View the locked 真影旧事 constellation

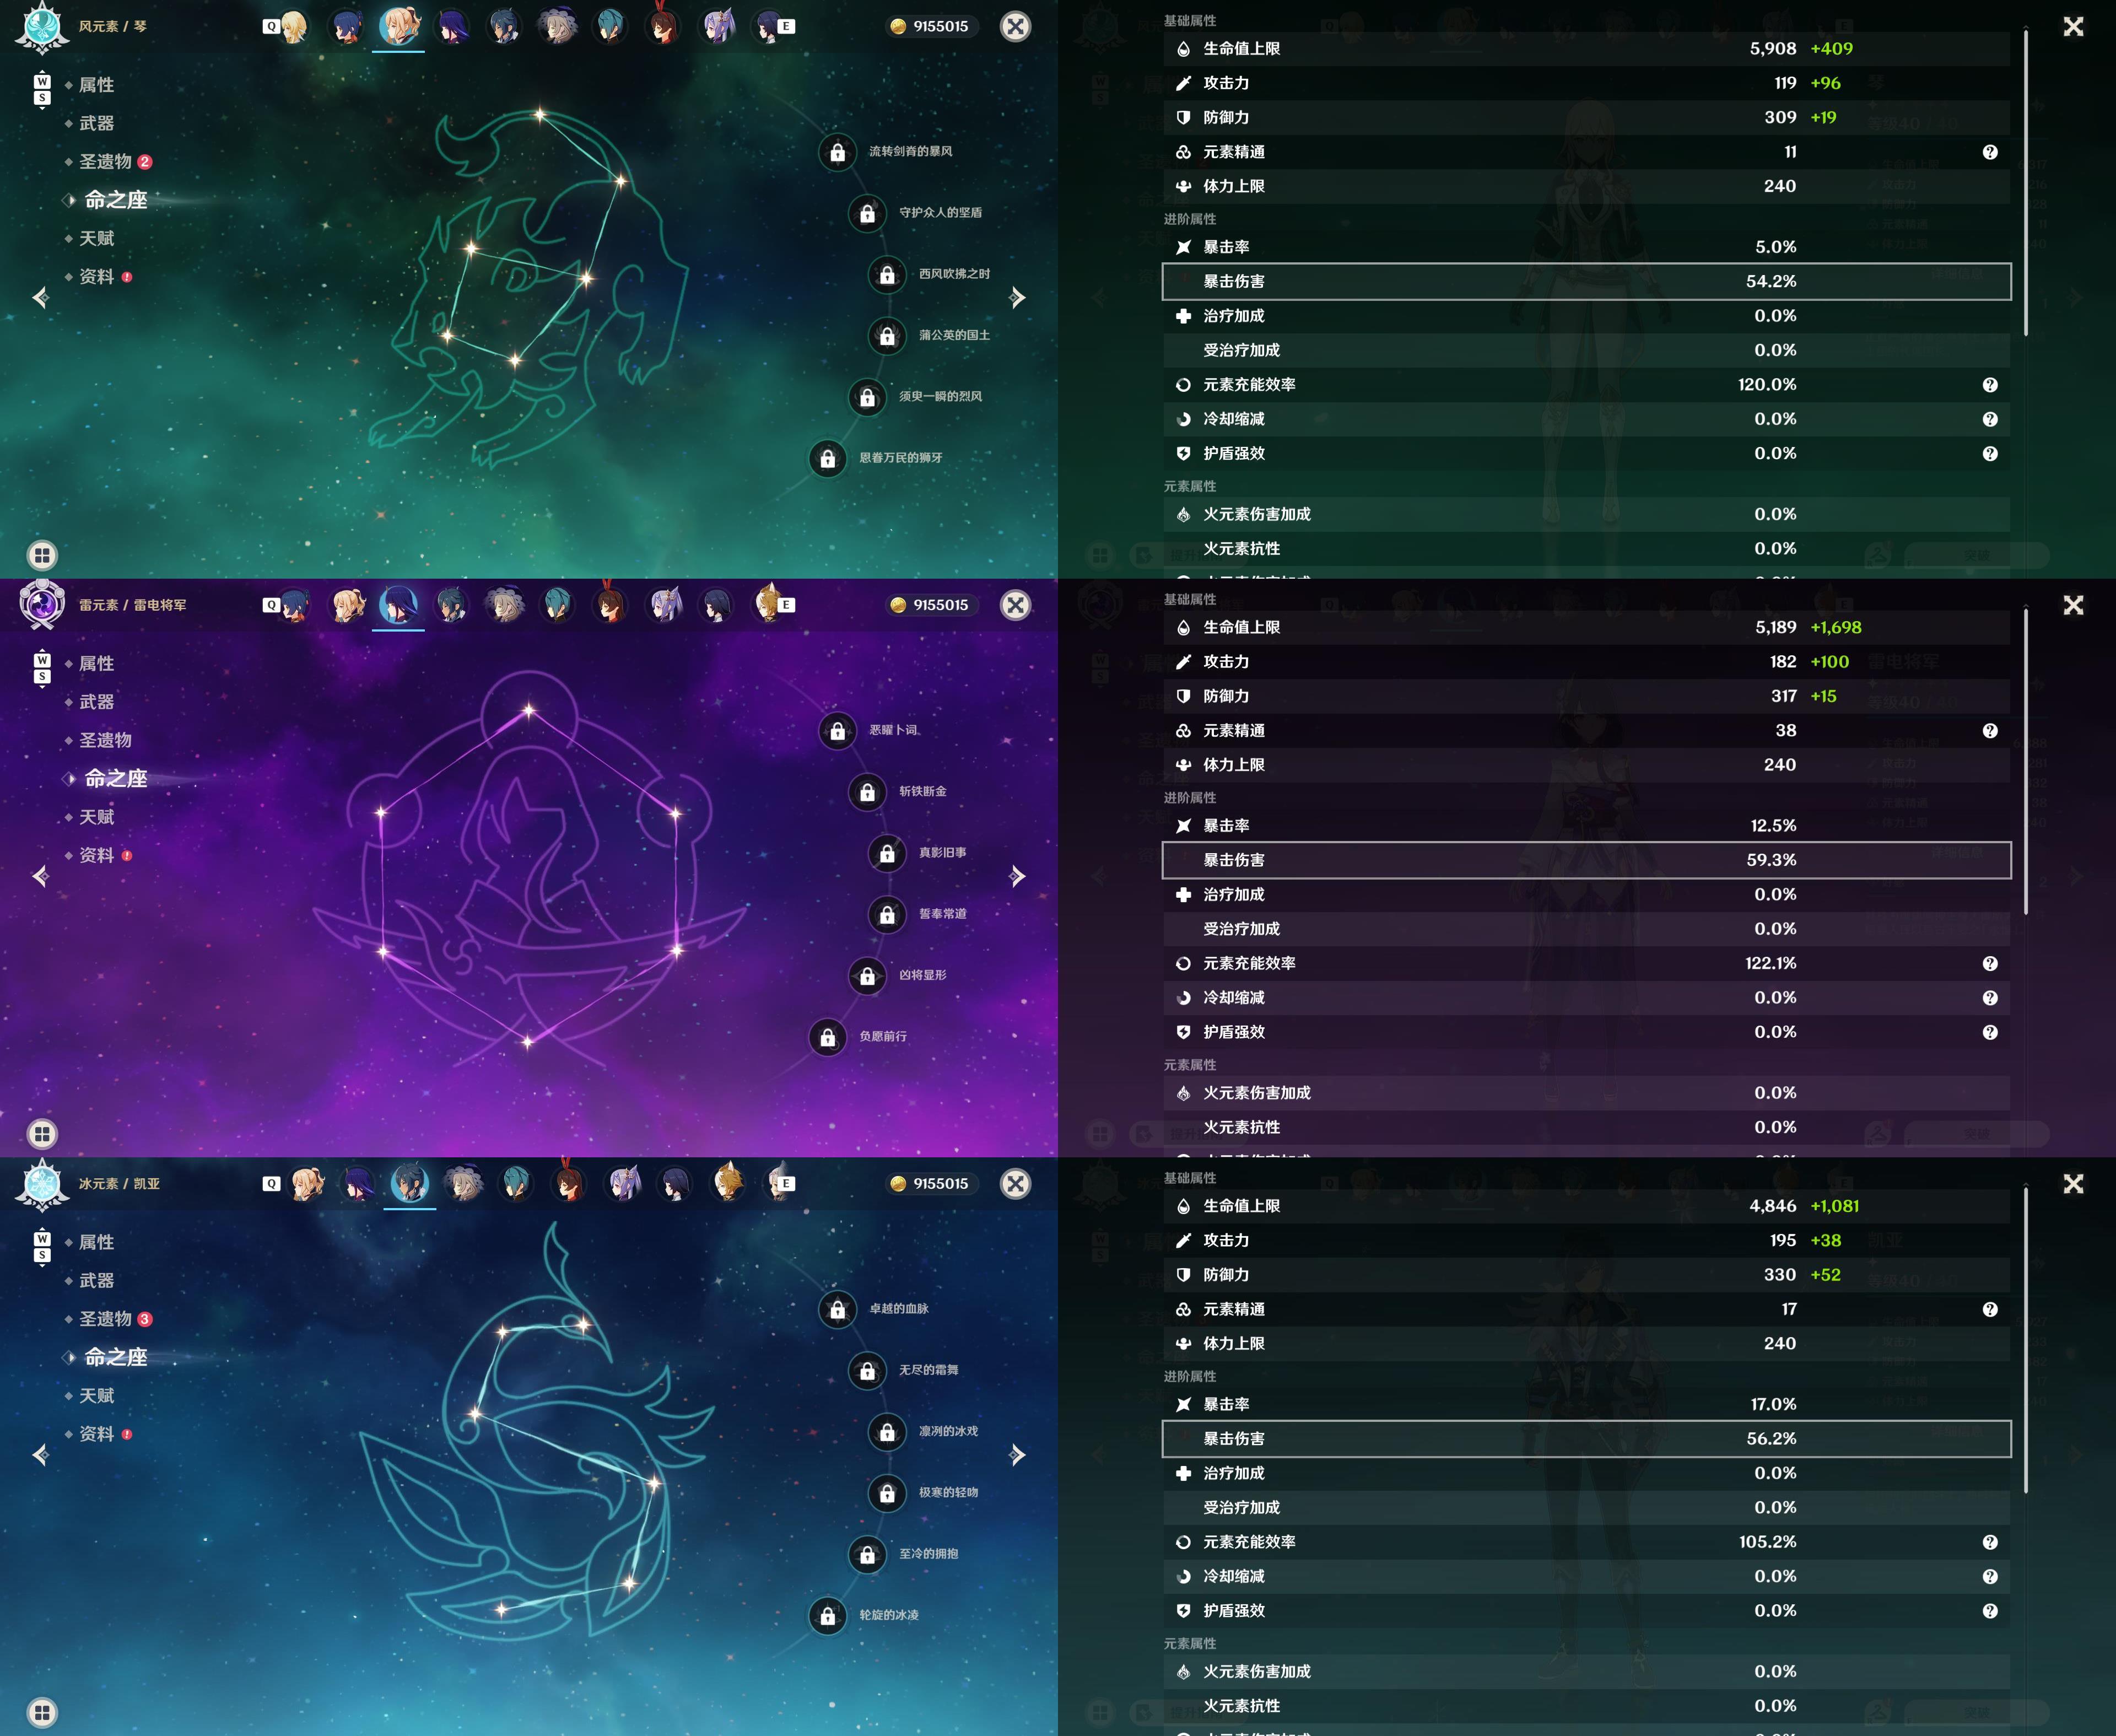pyautogui.click(x=887, y=853)
